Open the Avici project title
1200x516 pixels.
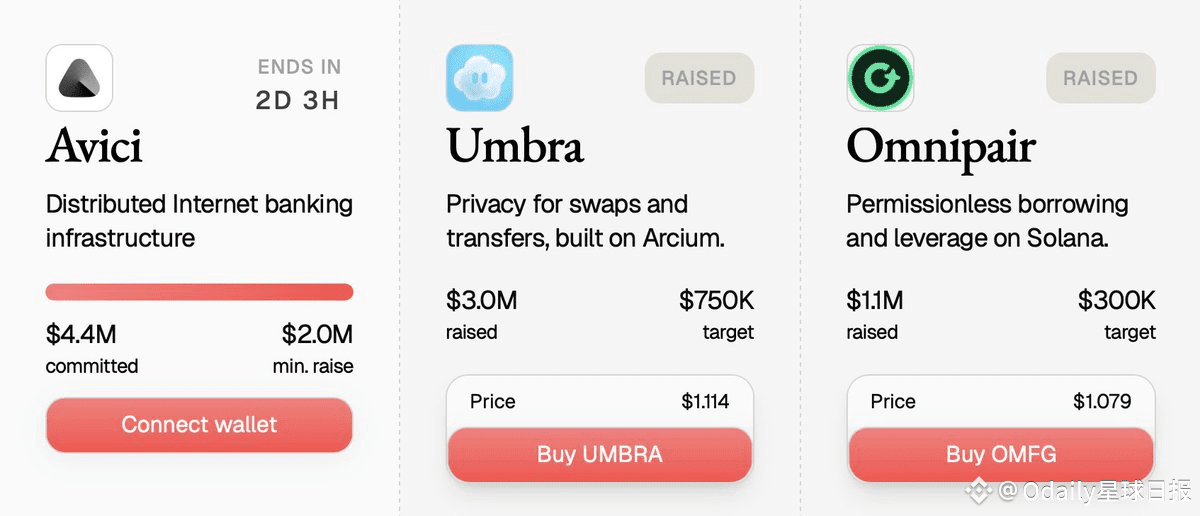point(94,147)
